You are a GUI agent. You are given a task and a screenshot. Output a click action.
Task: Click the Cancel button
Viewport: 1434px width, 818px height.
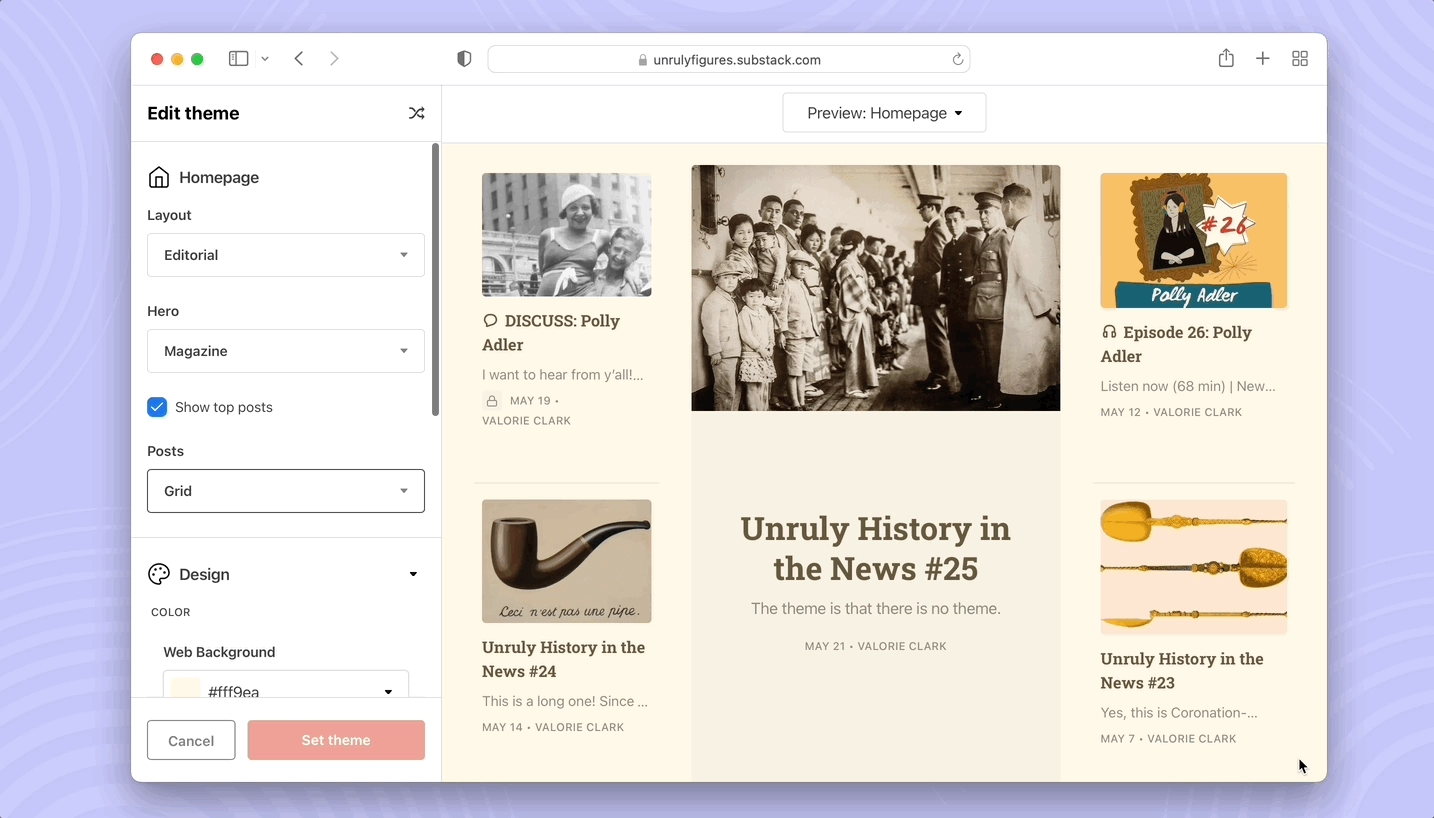(x=191, y=740)
